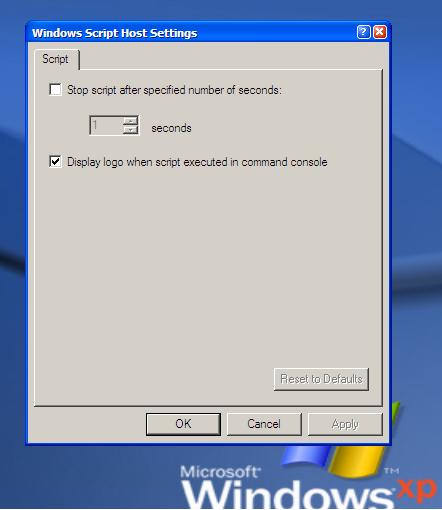The width and height of the screenshot is (442, 510).
Task: Click the question mark help button
Action: click(363, 32)
